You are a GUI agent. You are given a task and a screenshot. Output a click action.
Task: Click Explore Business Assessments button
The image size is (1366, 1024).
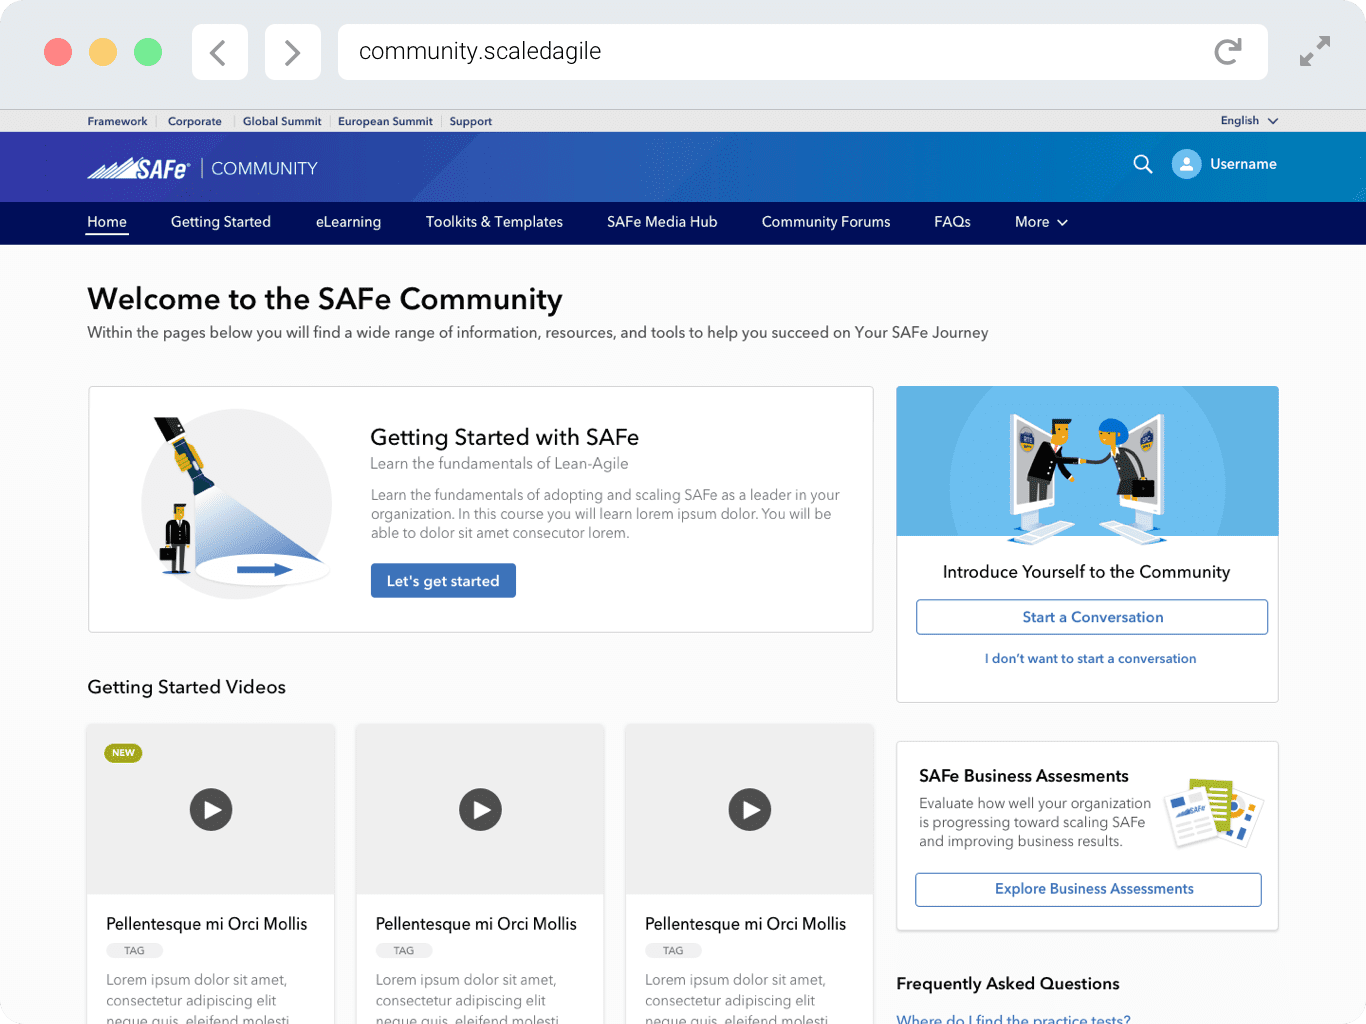[x=1088, y=889]
